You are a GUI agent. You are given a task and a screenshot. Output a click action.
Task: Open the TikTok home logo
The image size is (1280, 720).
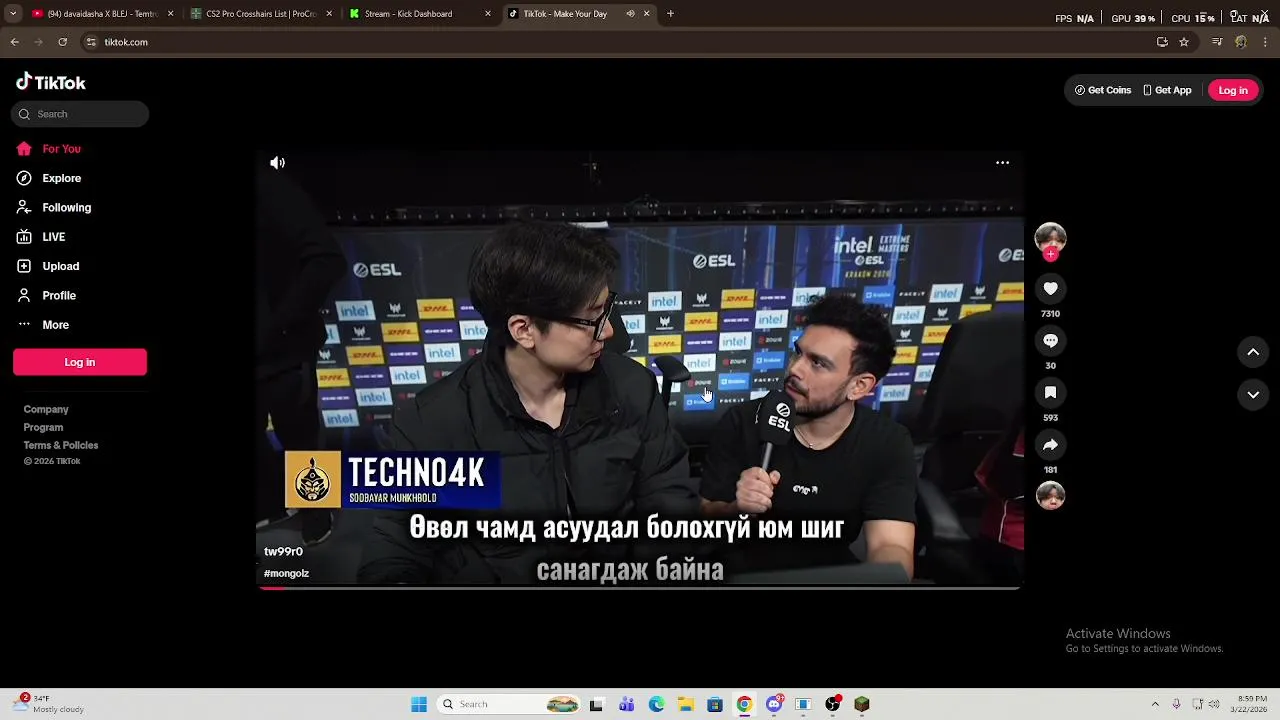coord(51,82)
